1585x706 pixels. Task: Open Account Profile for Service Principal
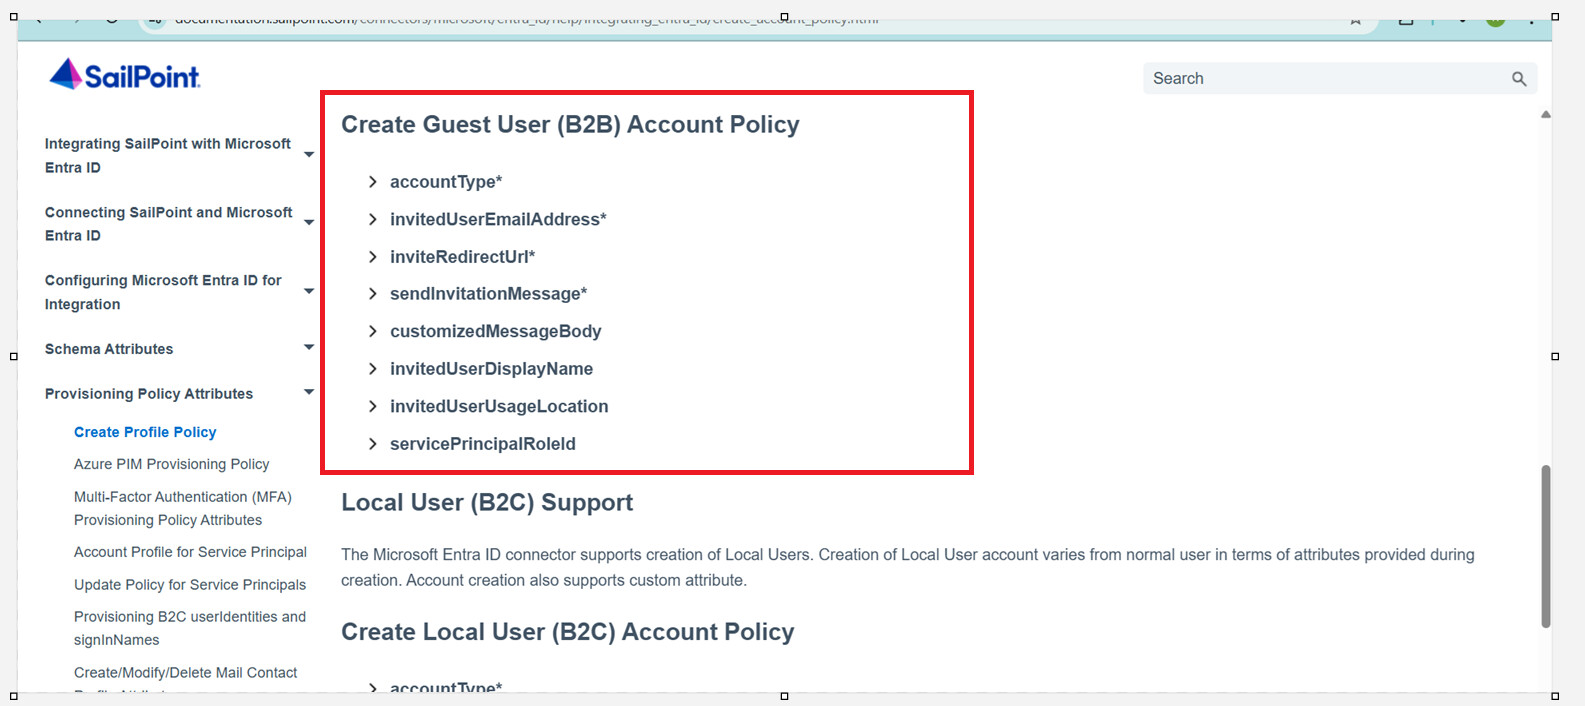click(190, 552)
